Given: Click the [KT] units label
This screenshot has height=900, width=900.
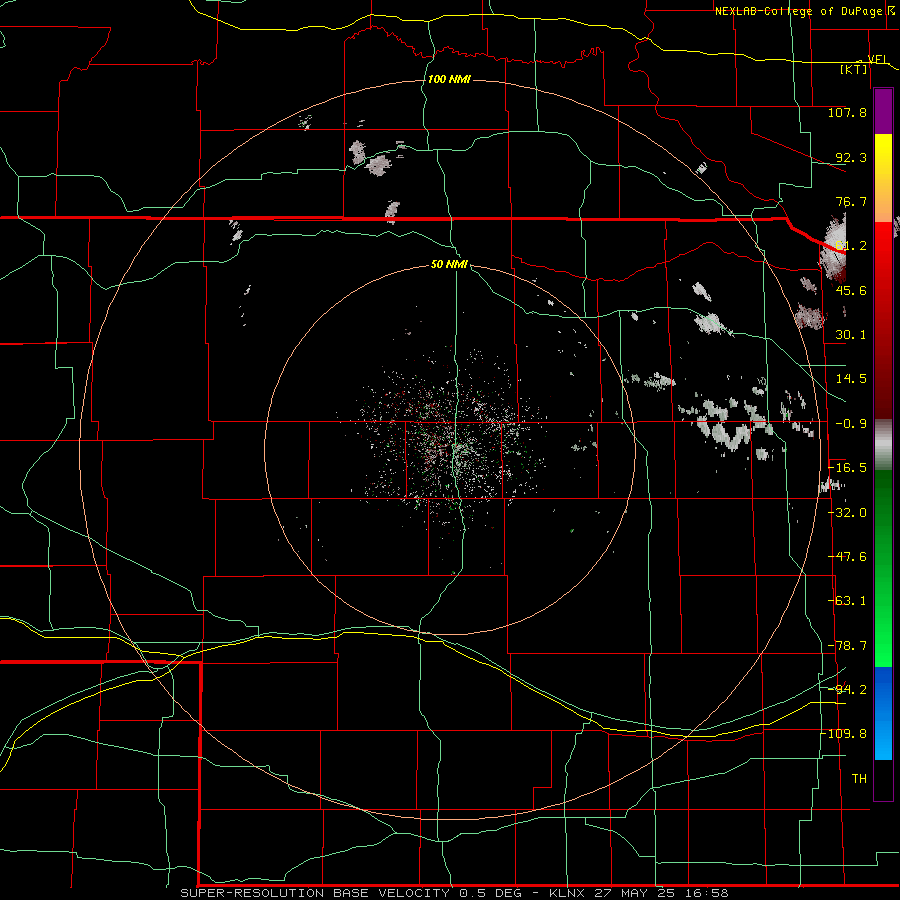Looking at the screenshot, I should 854,69.
